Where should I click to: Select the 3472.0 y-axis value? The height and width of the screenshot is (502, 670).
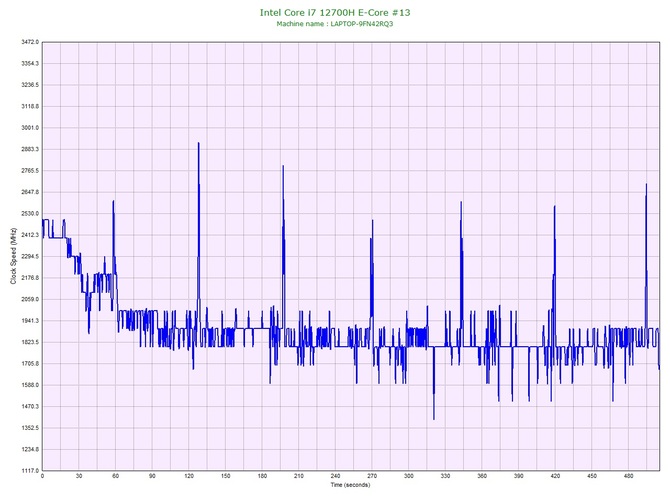pyautogui.click(x=30, y=42)
